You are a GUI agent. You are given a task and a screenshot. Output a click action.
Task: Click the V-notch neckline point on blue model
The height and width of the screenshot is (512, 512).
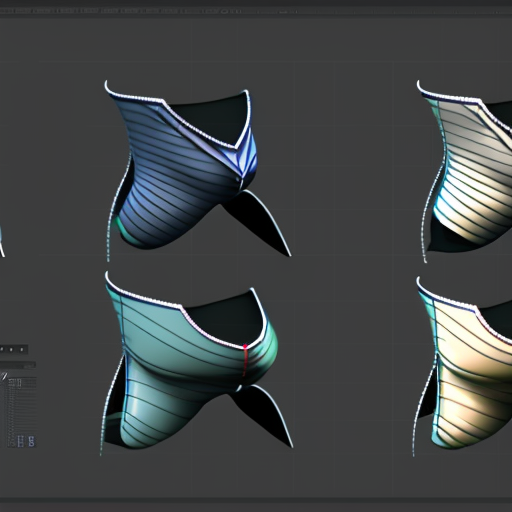235,147
